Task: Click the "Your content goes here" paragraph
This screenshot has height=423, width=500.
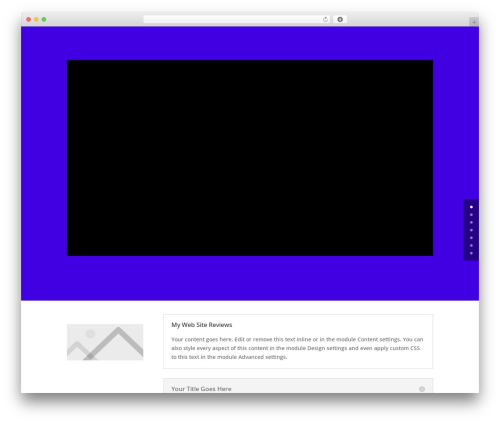Action: tap(297, 348)
